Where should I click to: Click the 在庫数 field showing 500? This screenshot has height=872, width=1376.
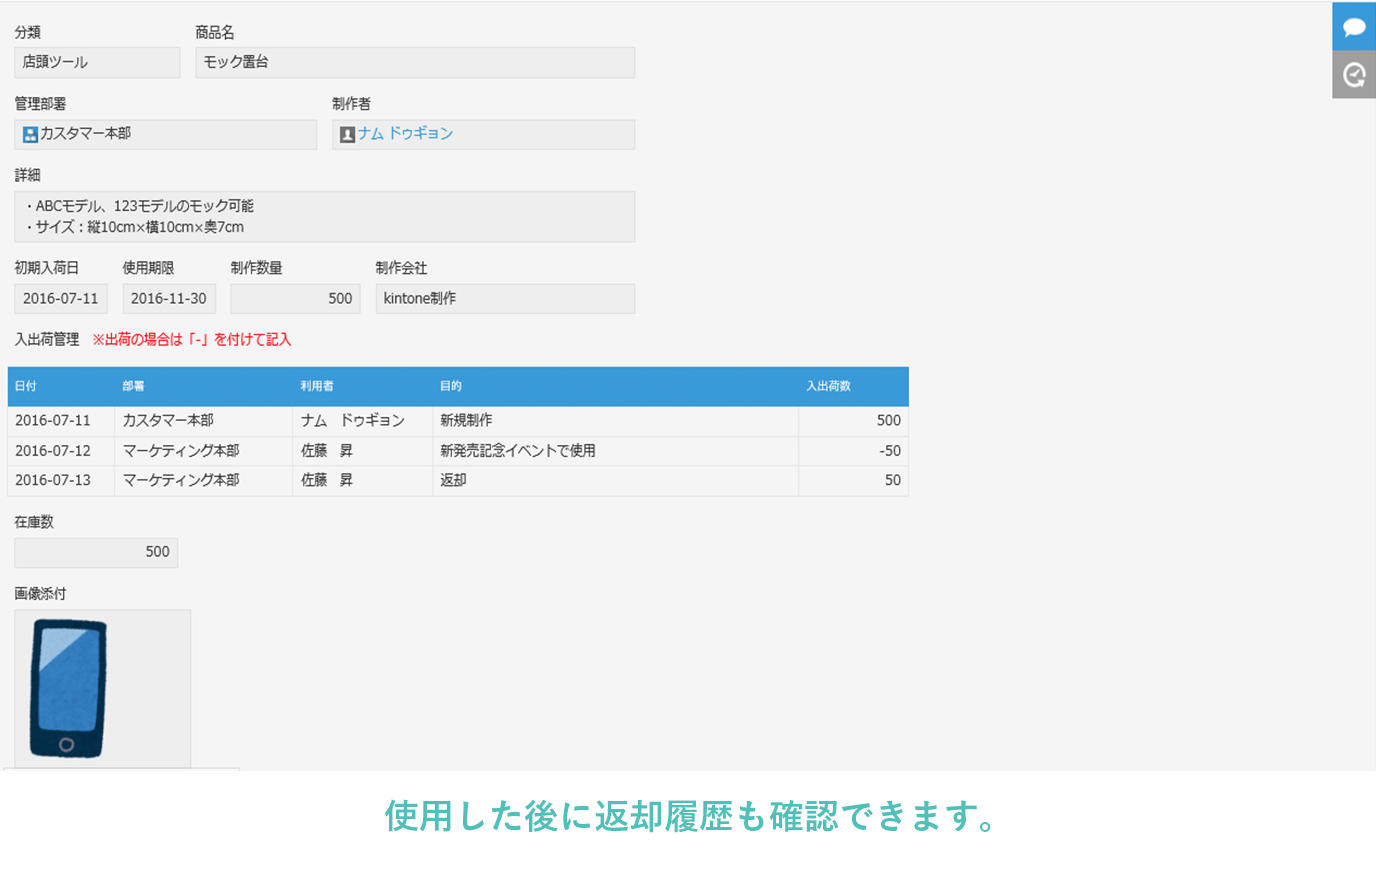coord(96,552)
